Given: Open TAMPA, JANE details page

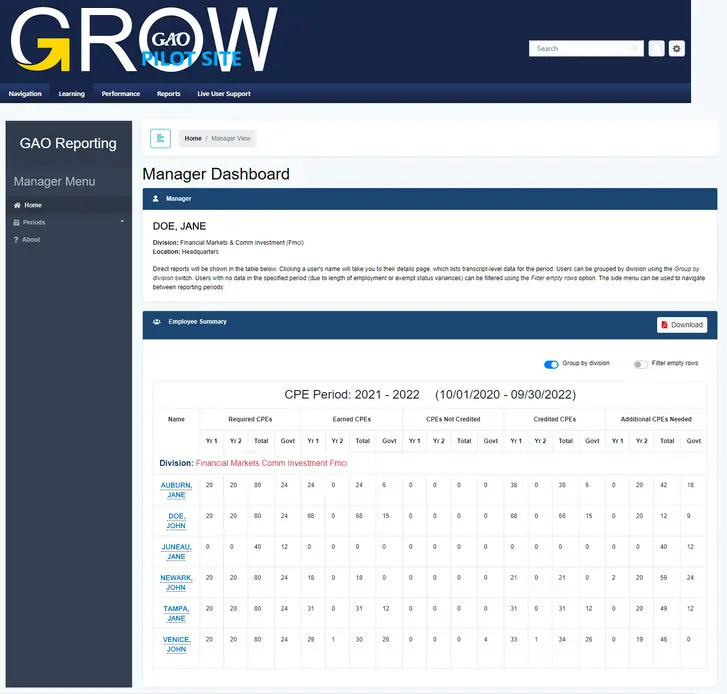Looking at the screenshot, I should tap(176, 613).
